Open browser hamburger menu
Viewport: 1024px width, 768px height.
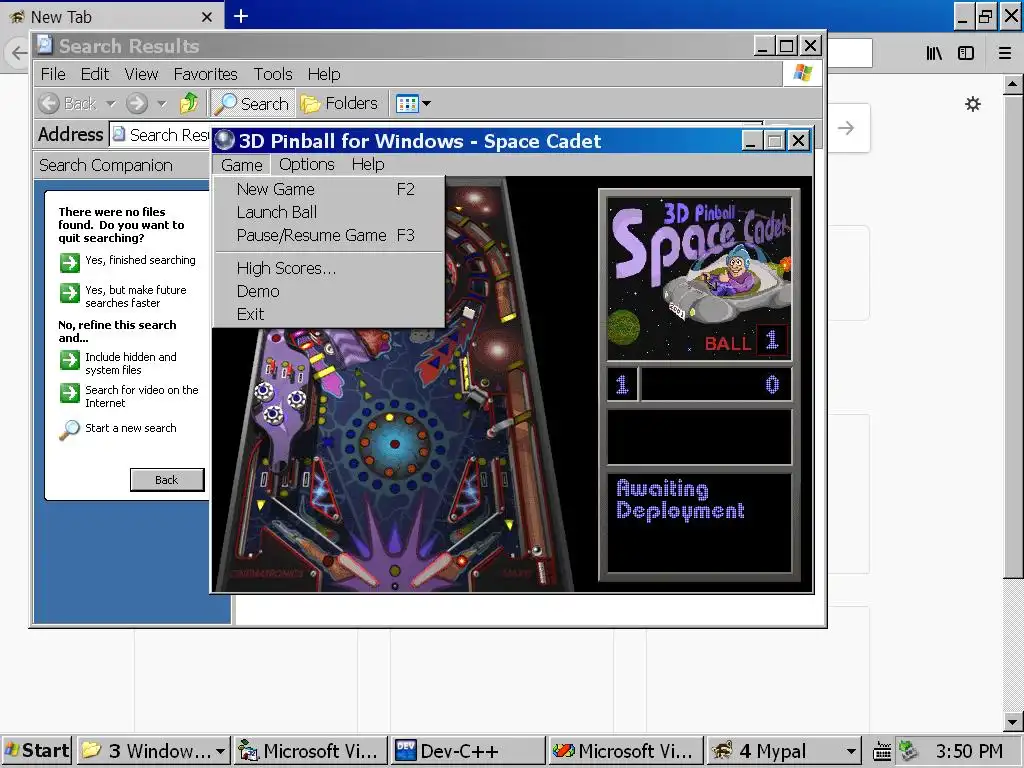tap(1005, 53)
